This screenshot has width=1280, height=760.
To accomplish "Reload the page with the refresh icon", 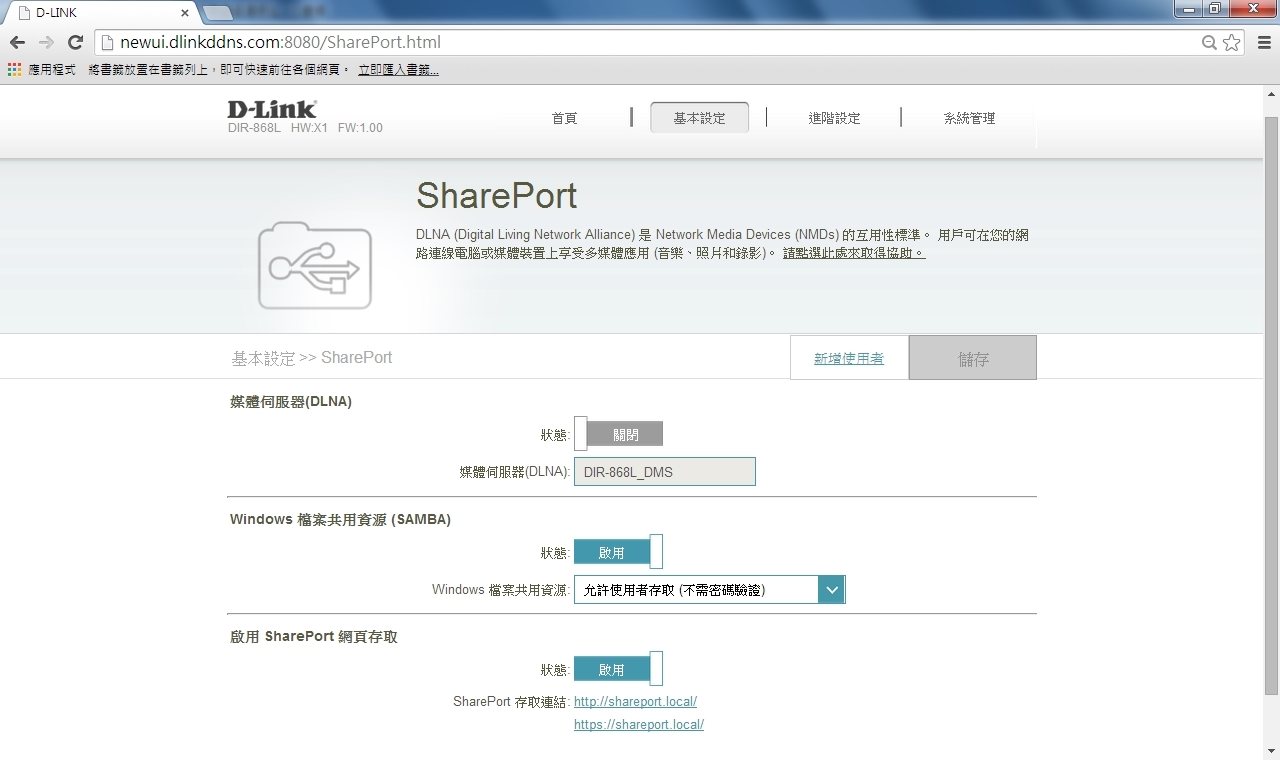I will [x=75, y=42].
